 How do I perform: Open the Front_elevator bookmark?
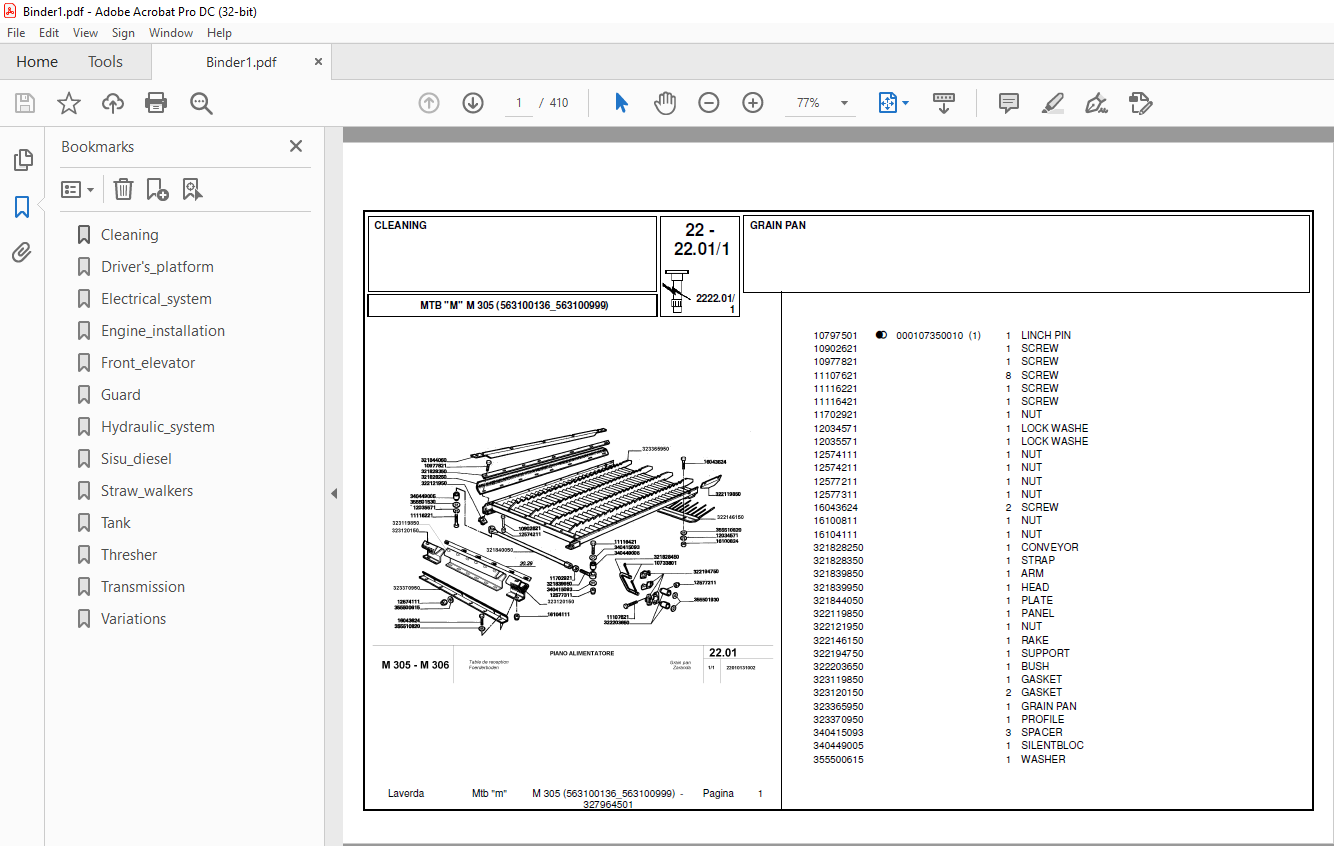pyautogui.click(x=148, y=363)
